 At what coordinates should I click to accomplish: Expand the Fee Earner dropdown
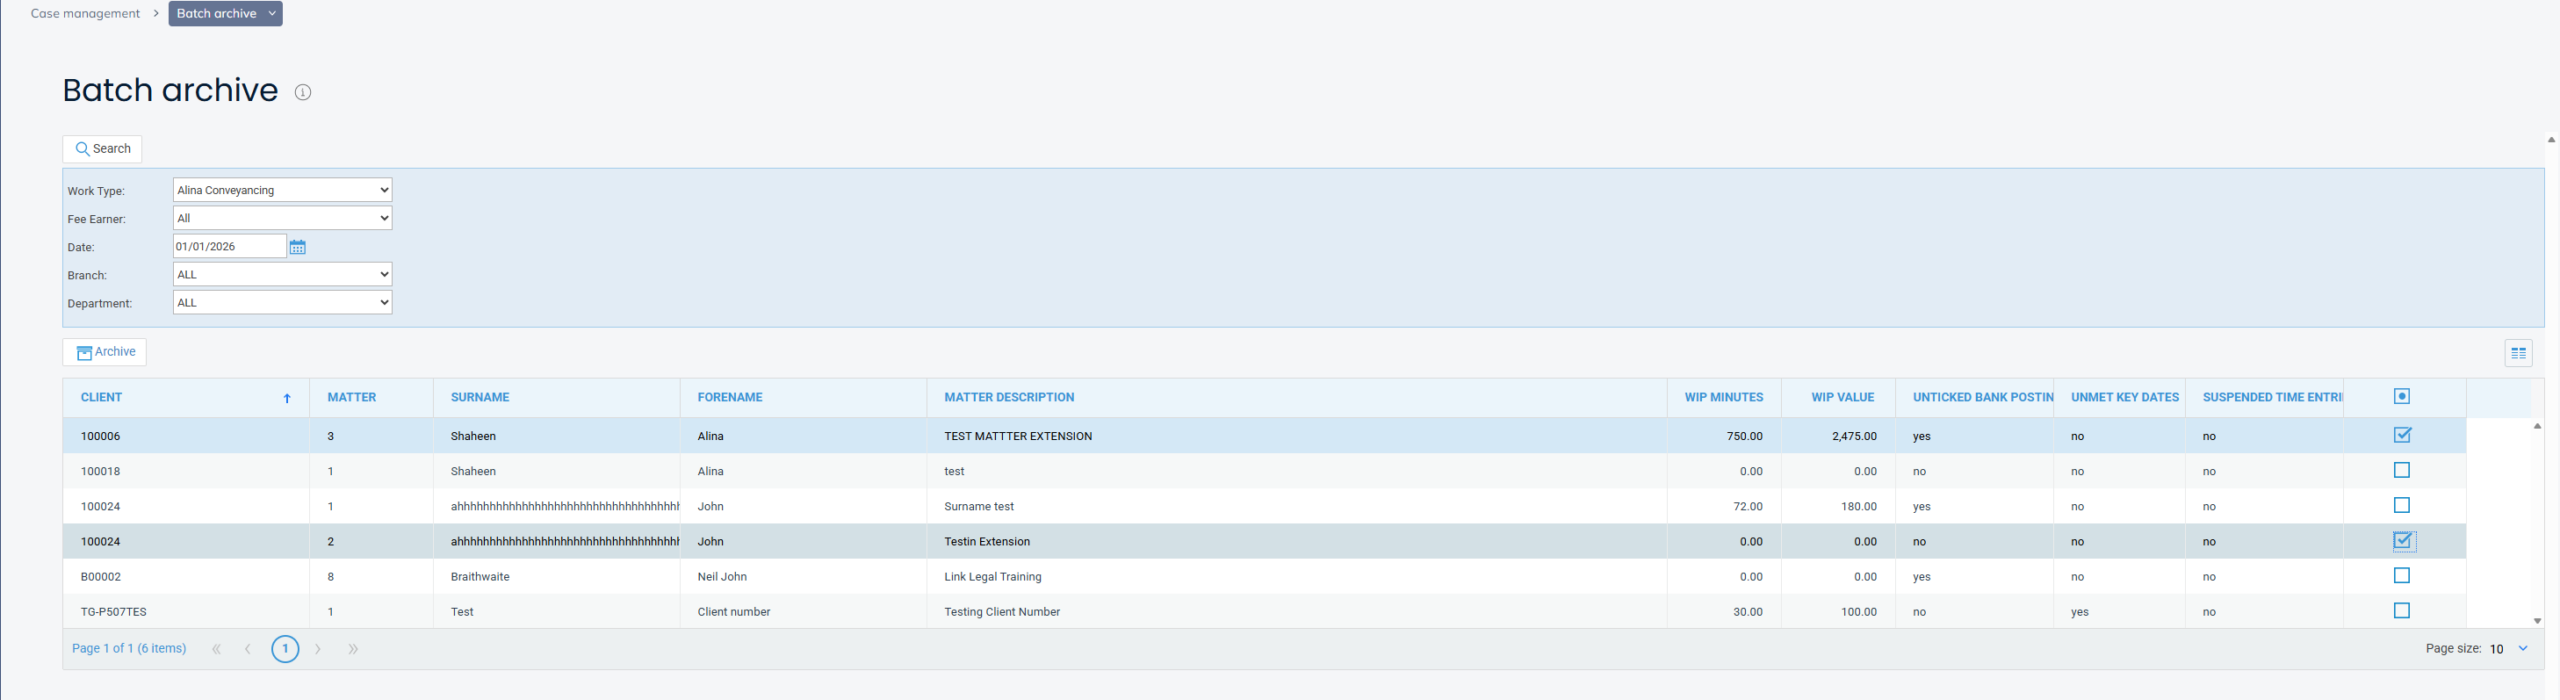pyautogui.click(x=282, y=218)
